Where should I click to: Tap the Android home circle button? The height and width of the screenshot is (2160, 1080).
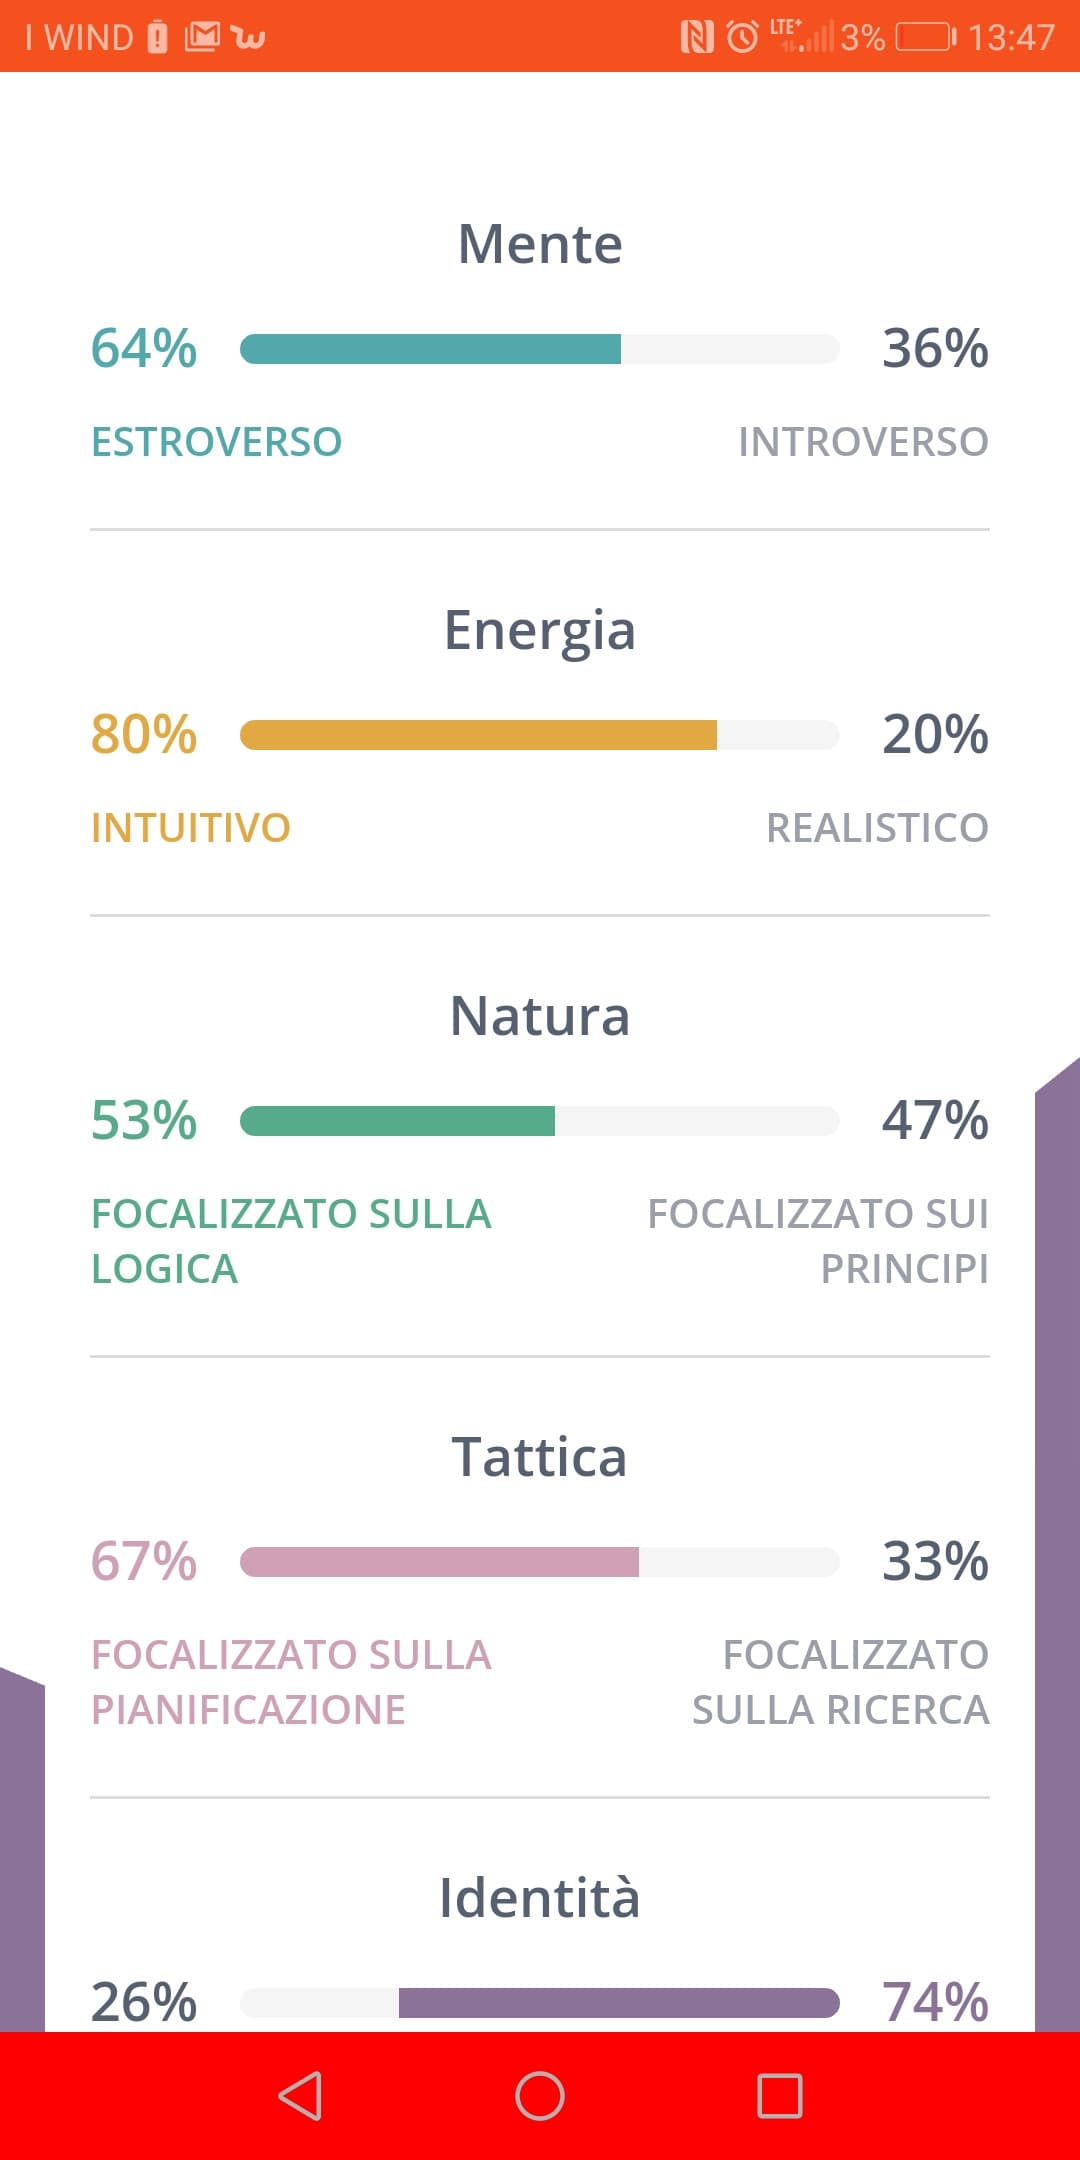pos(540,2096)
